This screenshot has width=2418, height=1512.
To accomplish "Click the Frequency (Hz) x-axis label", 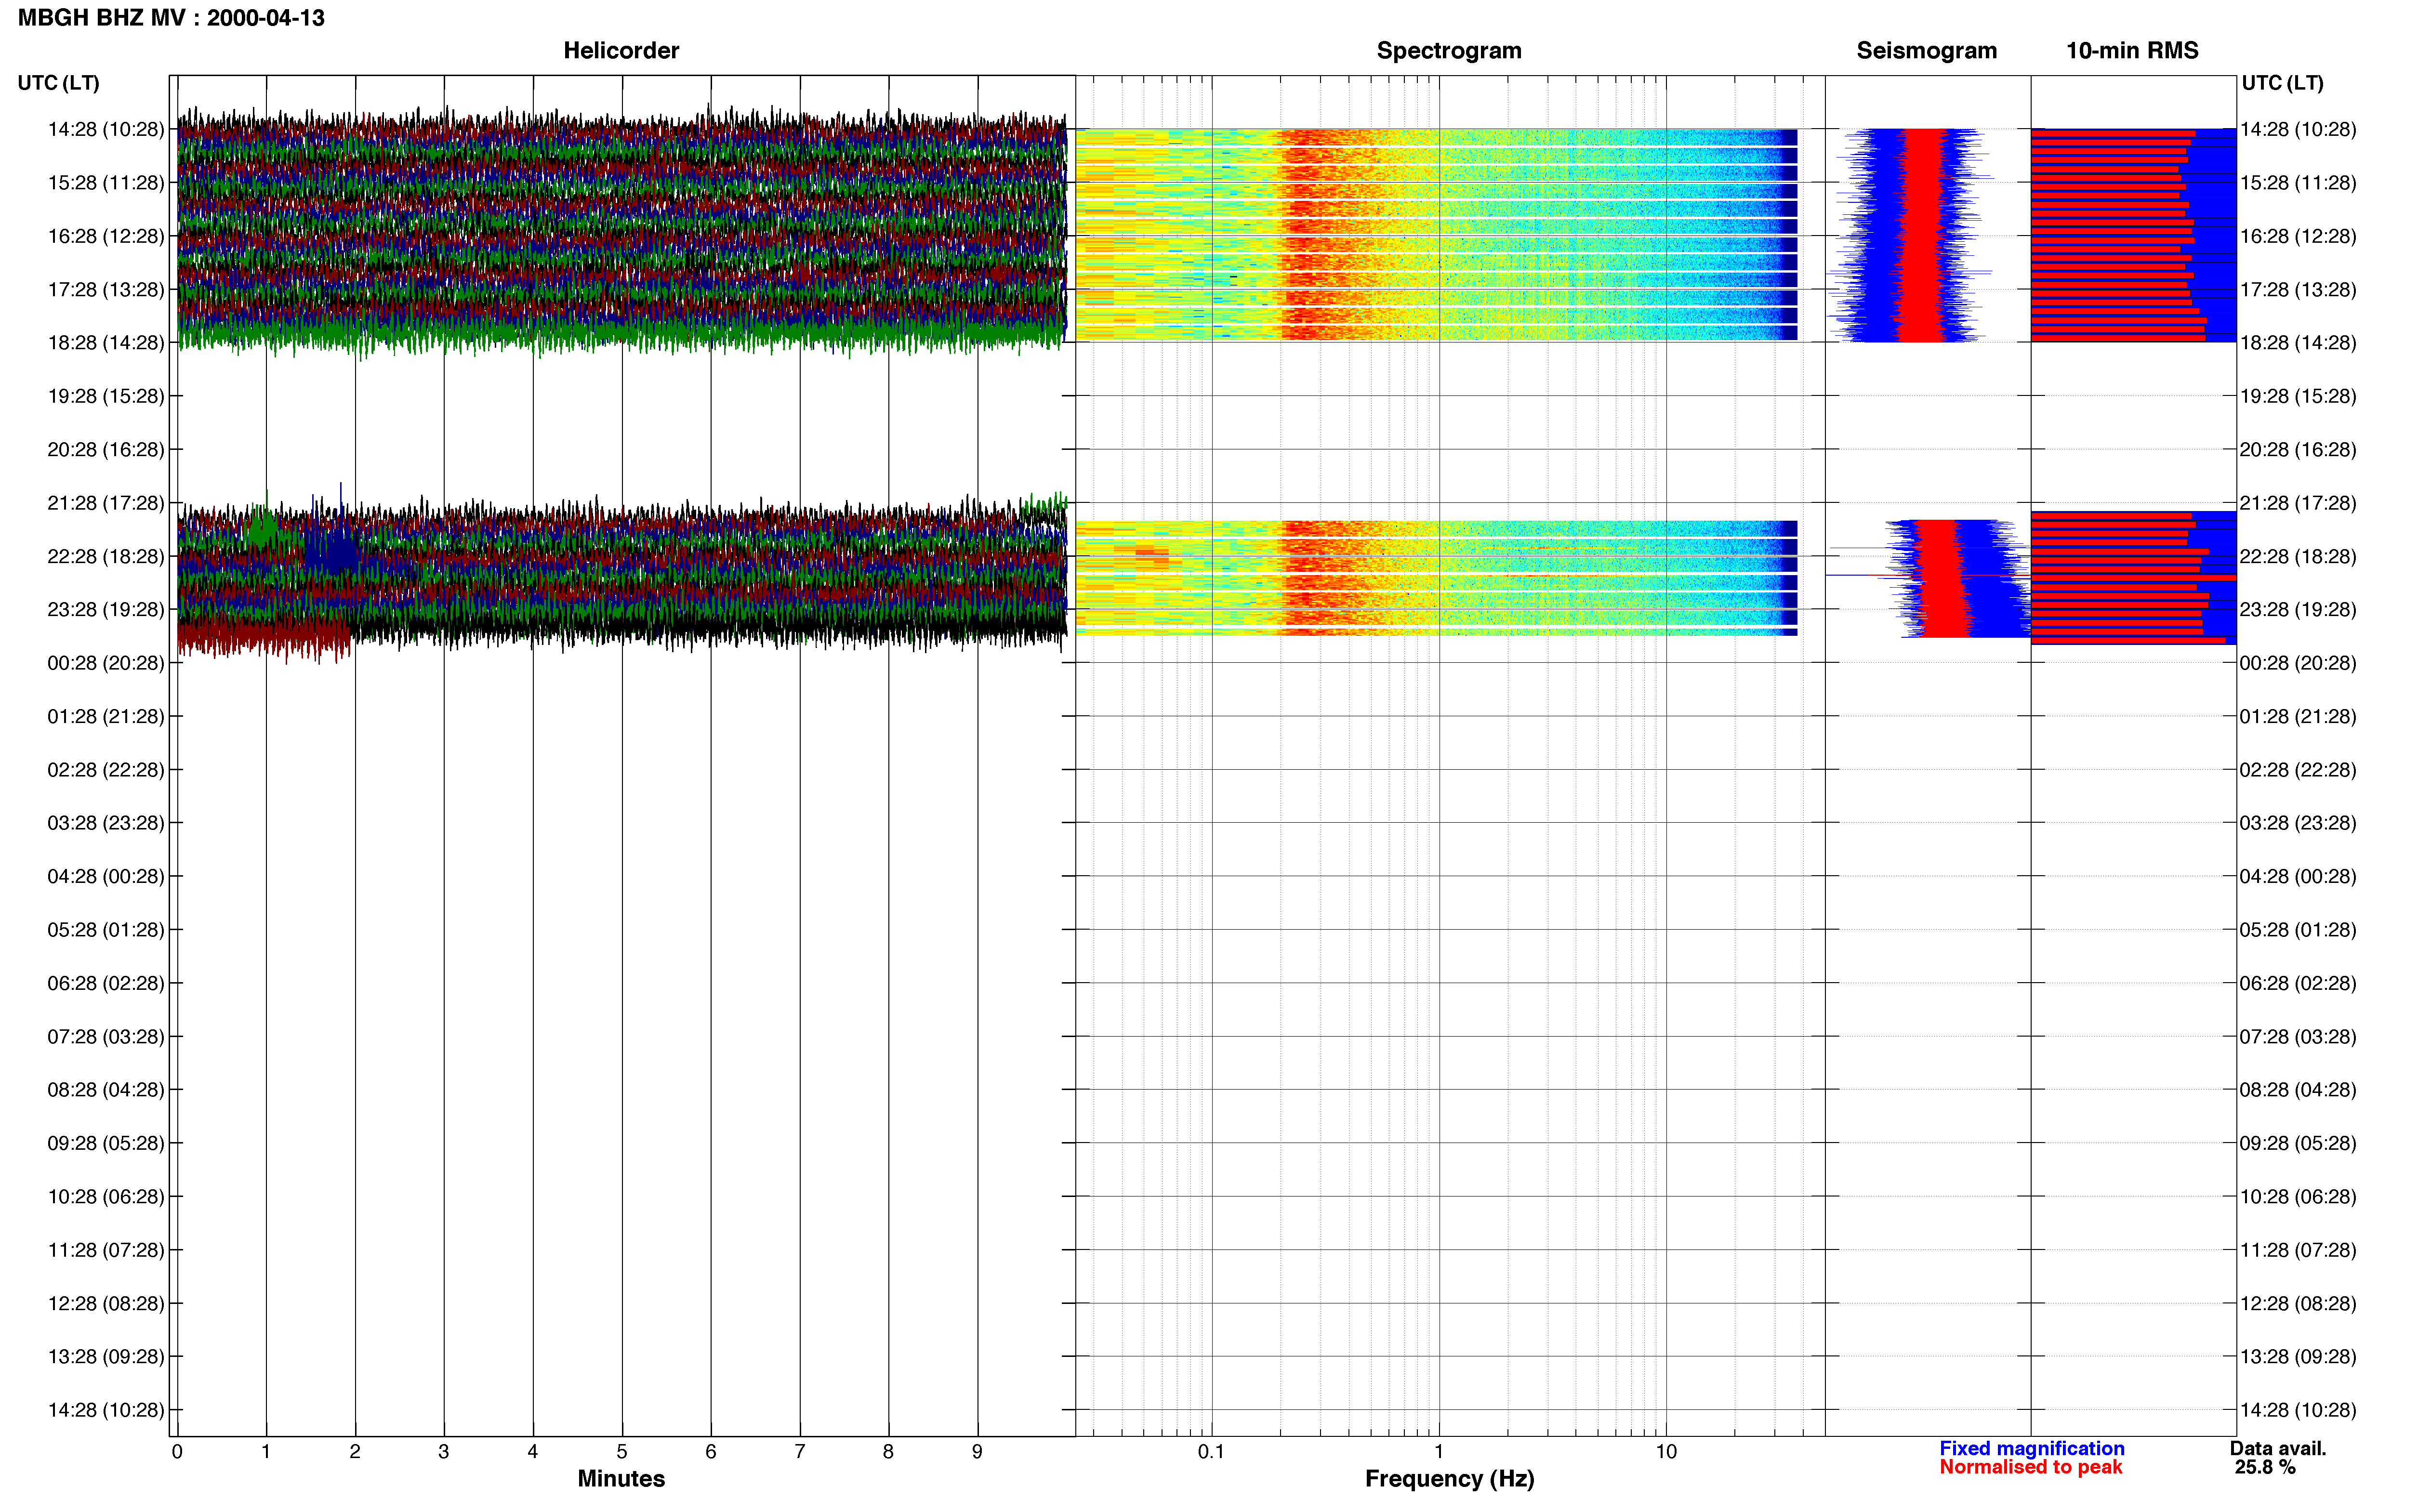I will click(x=1449, y=1478).
